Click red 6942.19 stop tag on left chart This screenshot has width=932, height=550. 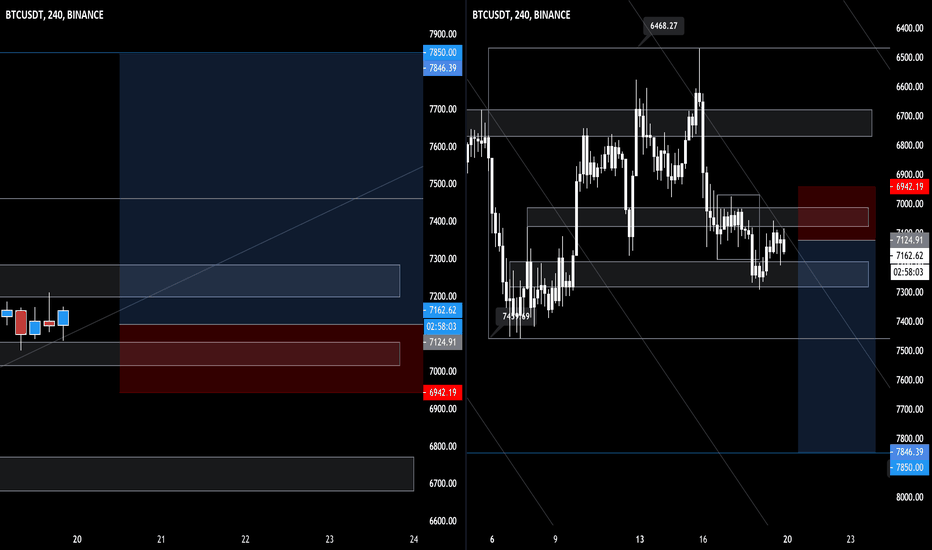coord(442,392)
